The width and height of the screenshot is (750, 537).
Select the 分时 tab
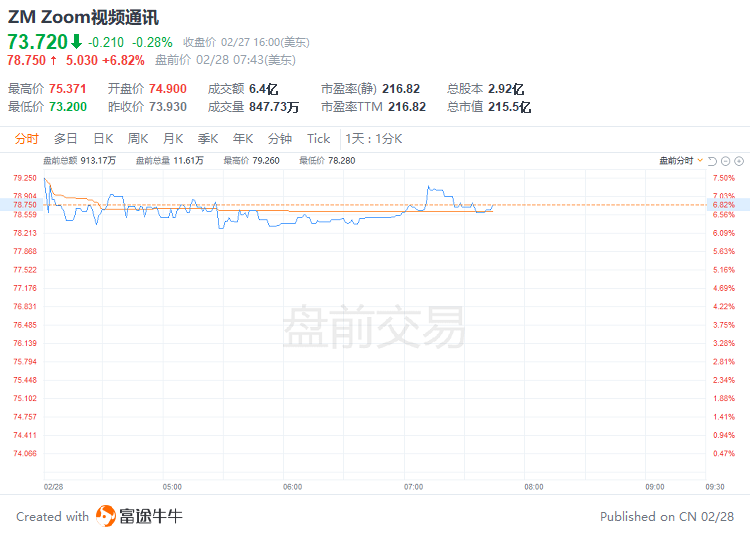26,139
